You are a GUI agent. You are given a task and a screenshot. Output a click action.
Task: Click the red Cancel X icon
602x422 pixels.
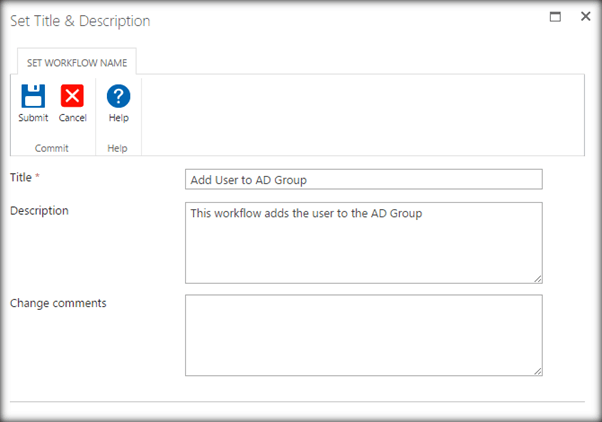point(72,97)
